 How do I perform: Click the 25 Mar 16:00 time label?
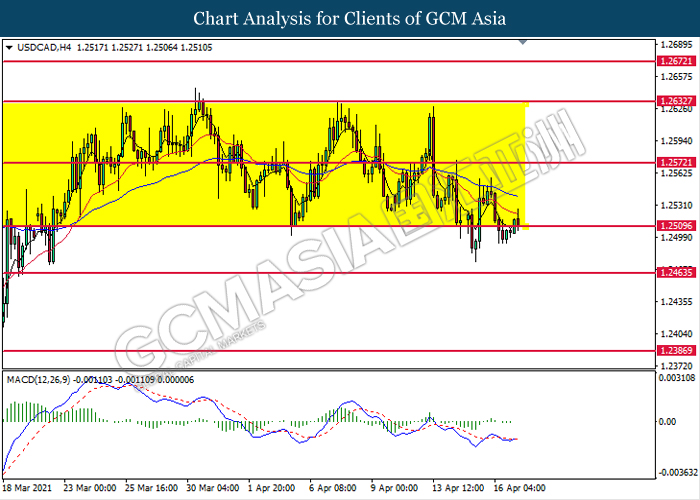(151, 488)
